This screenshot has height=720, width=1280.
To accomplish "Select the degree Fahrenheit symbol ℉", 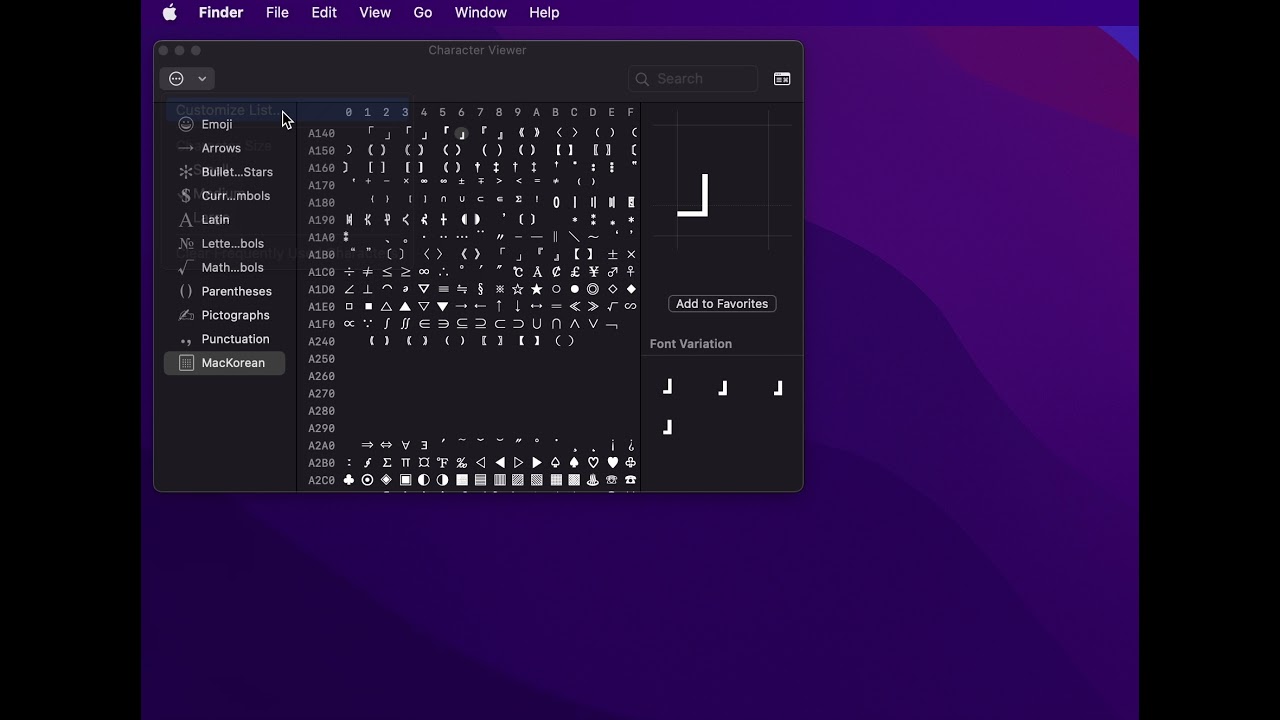I will tap(443, 463).
